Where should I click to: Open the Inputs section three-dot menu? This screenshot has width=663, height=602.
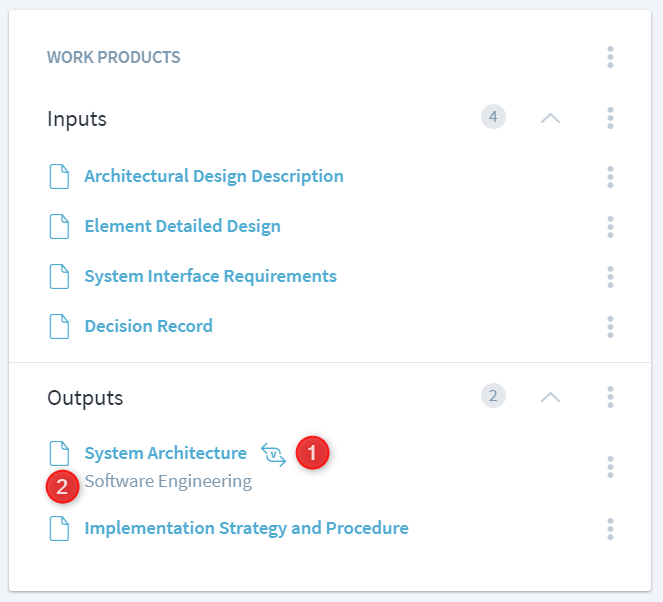coord(610,118)
